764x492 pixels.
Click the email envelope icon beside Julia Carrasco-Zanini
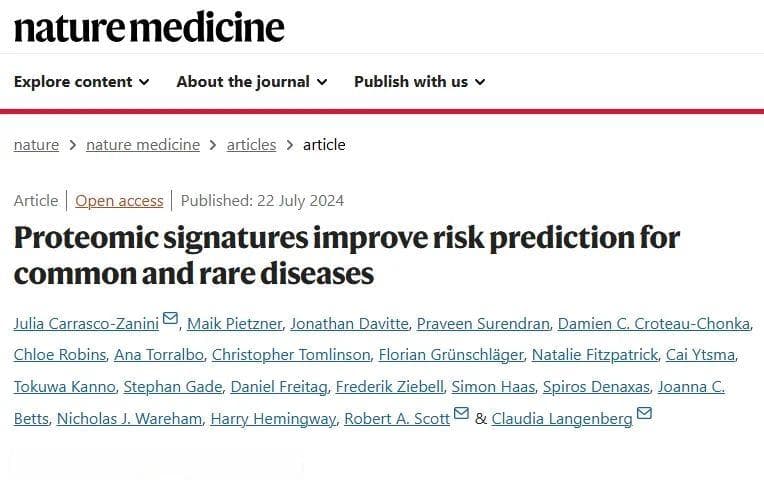point(170,318)
